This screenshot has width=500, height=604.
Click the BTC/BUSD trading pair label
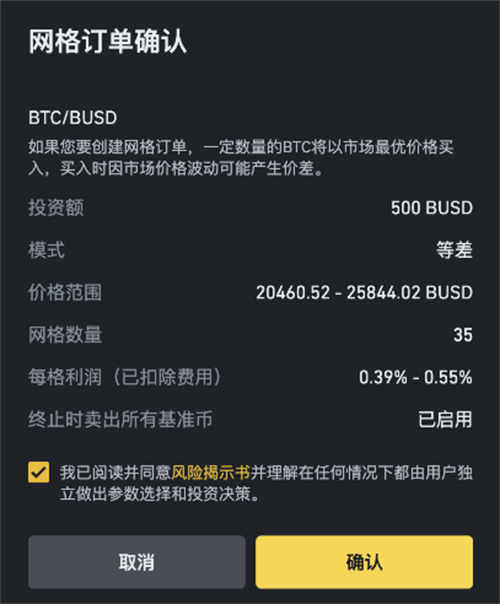[x=72, y=118]
